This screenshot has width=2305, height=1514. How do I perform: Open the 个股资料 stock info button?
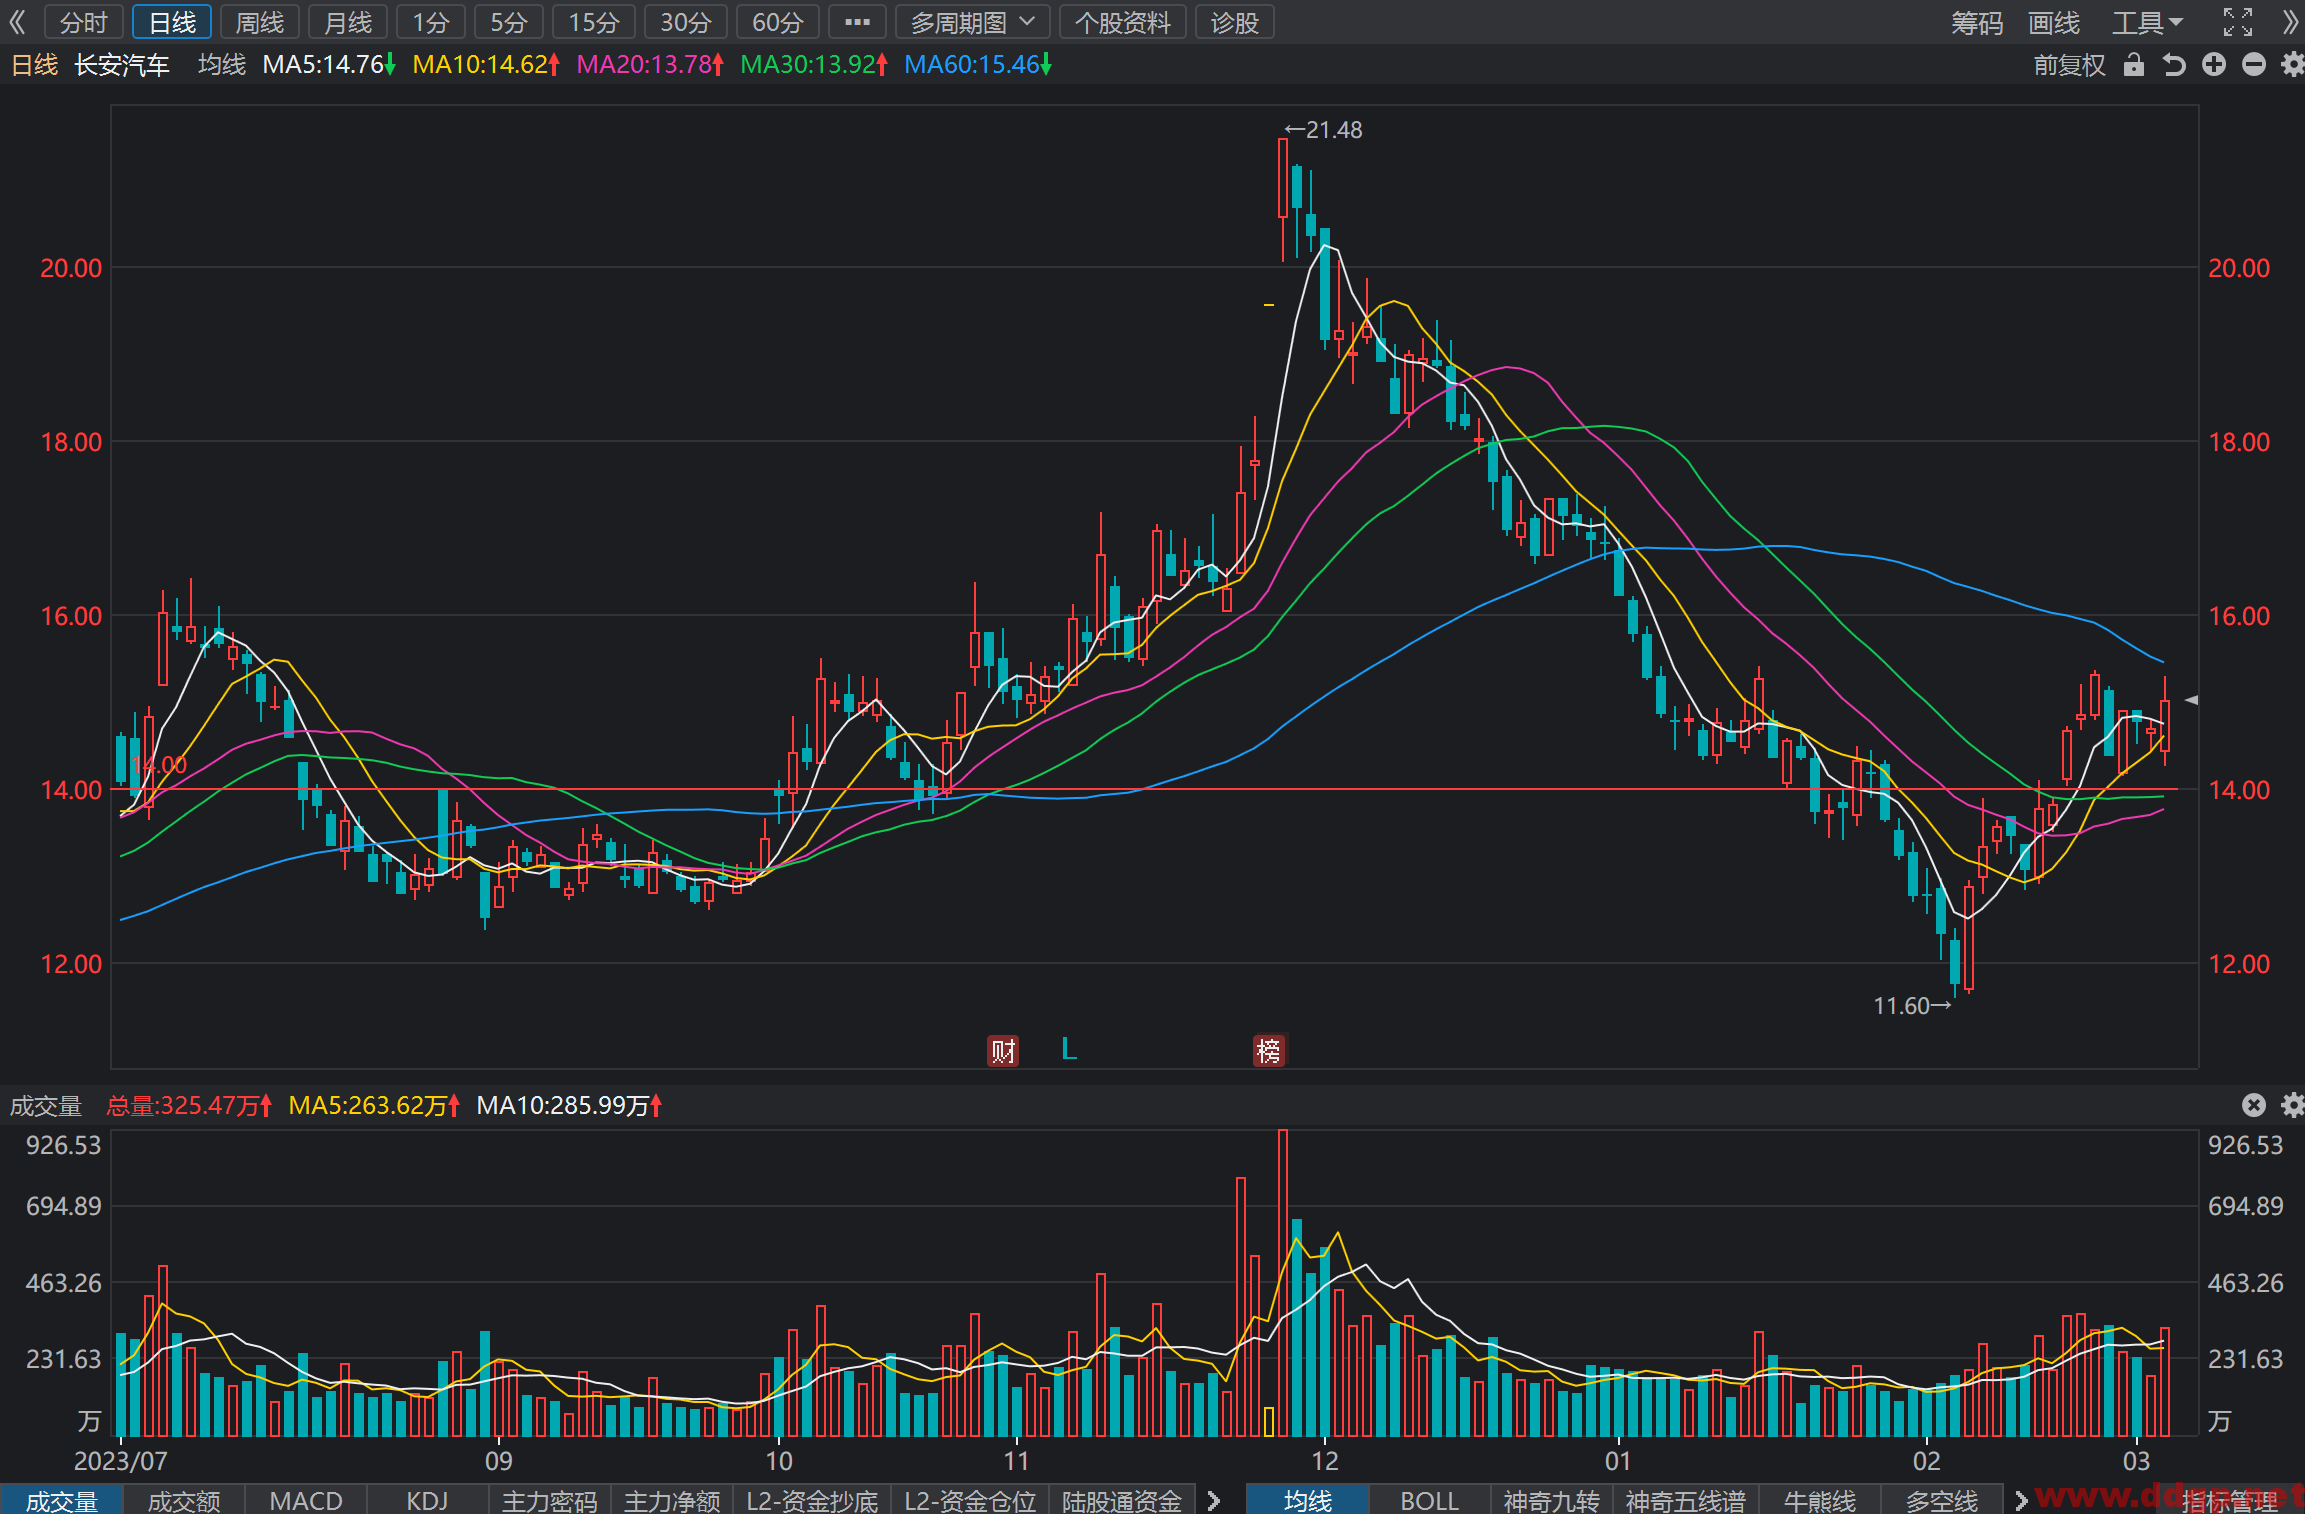click(1122, 22)
